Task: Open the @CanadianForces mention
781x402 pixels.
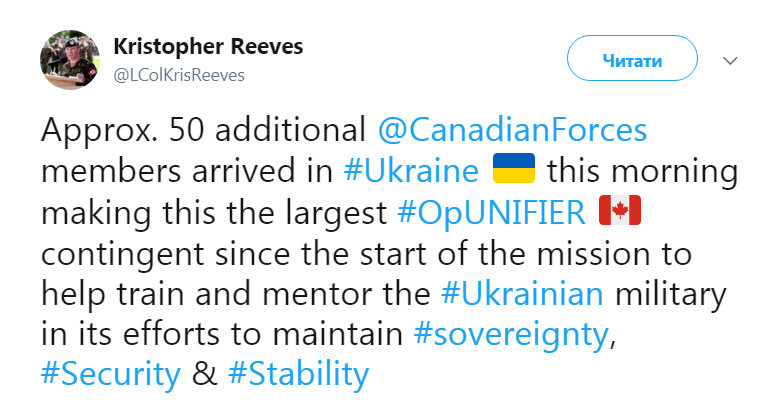Action: point(512,130)
